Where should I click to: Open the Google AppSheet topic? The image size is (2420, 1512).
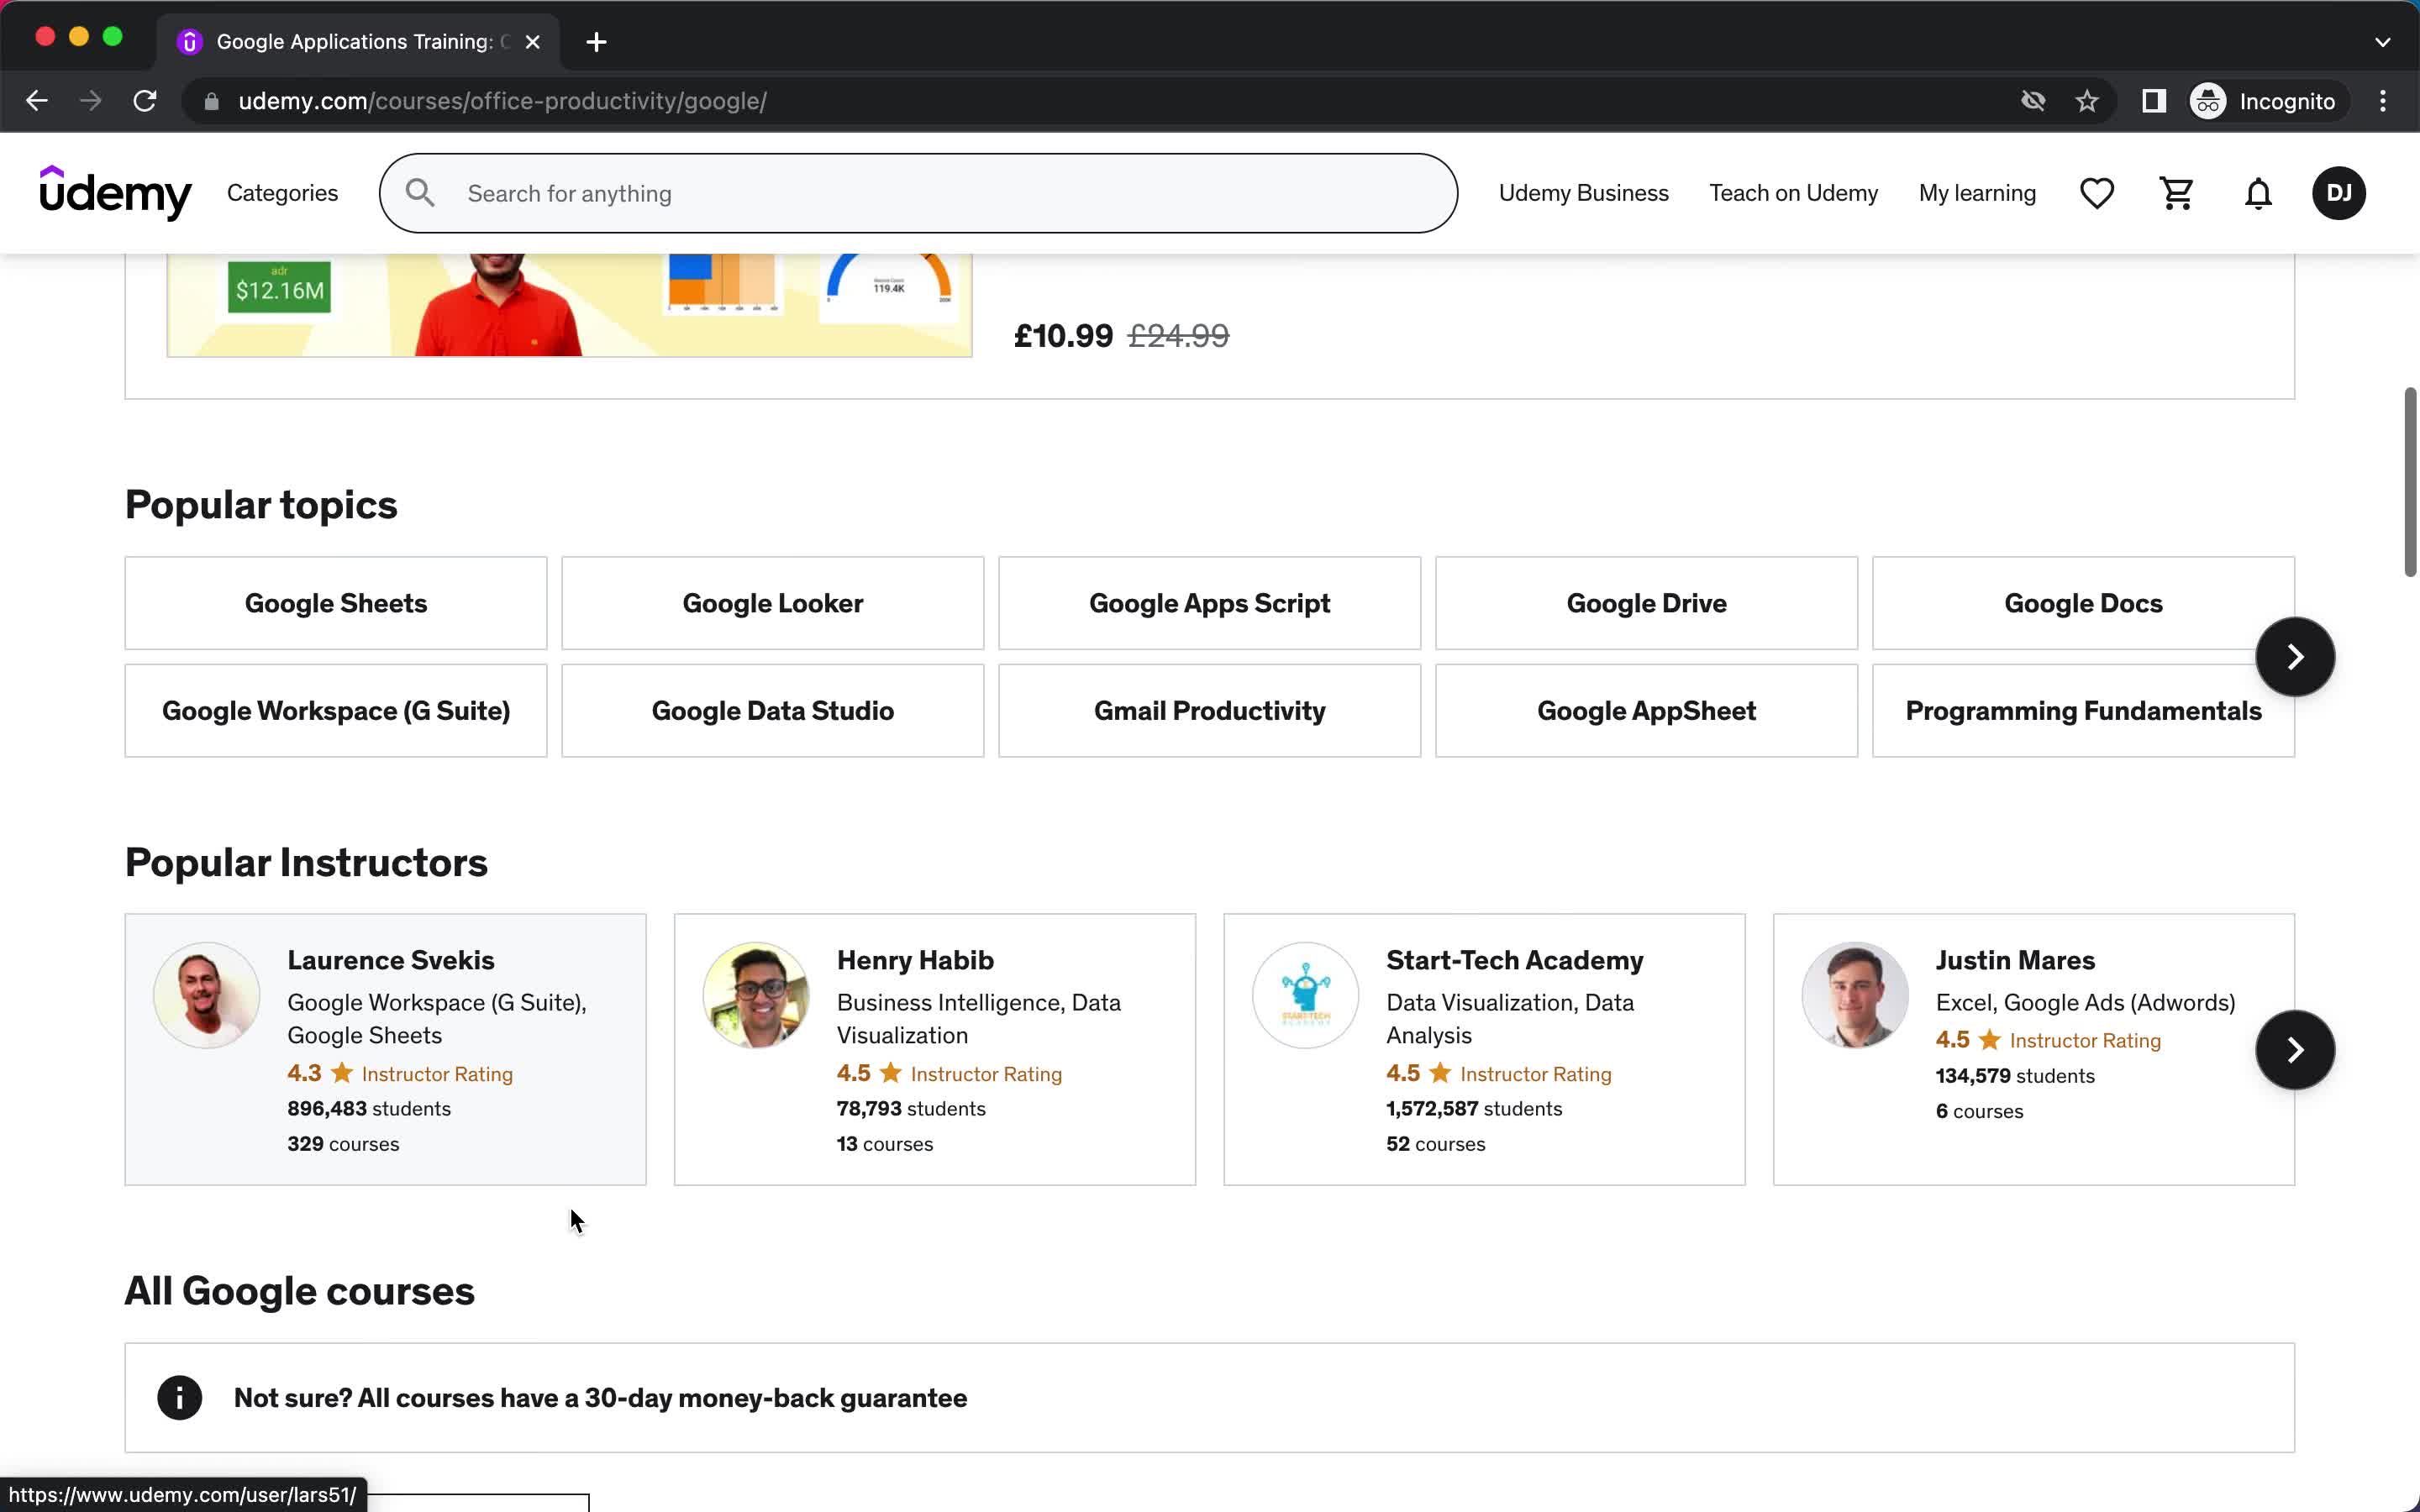pos(1646,711)
